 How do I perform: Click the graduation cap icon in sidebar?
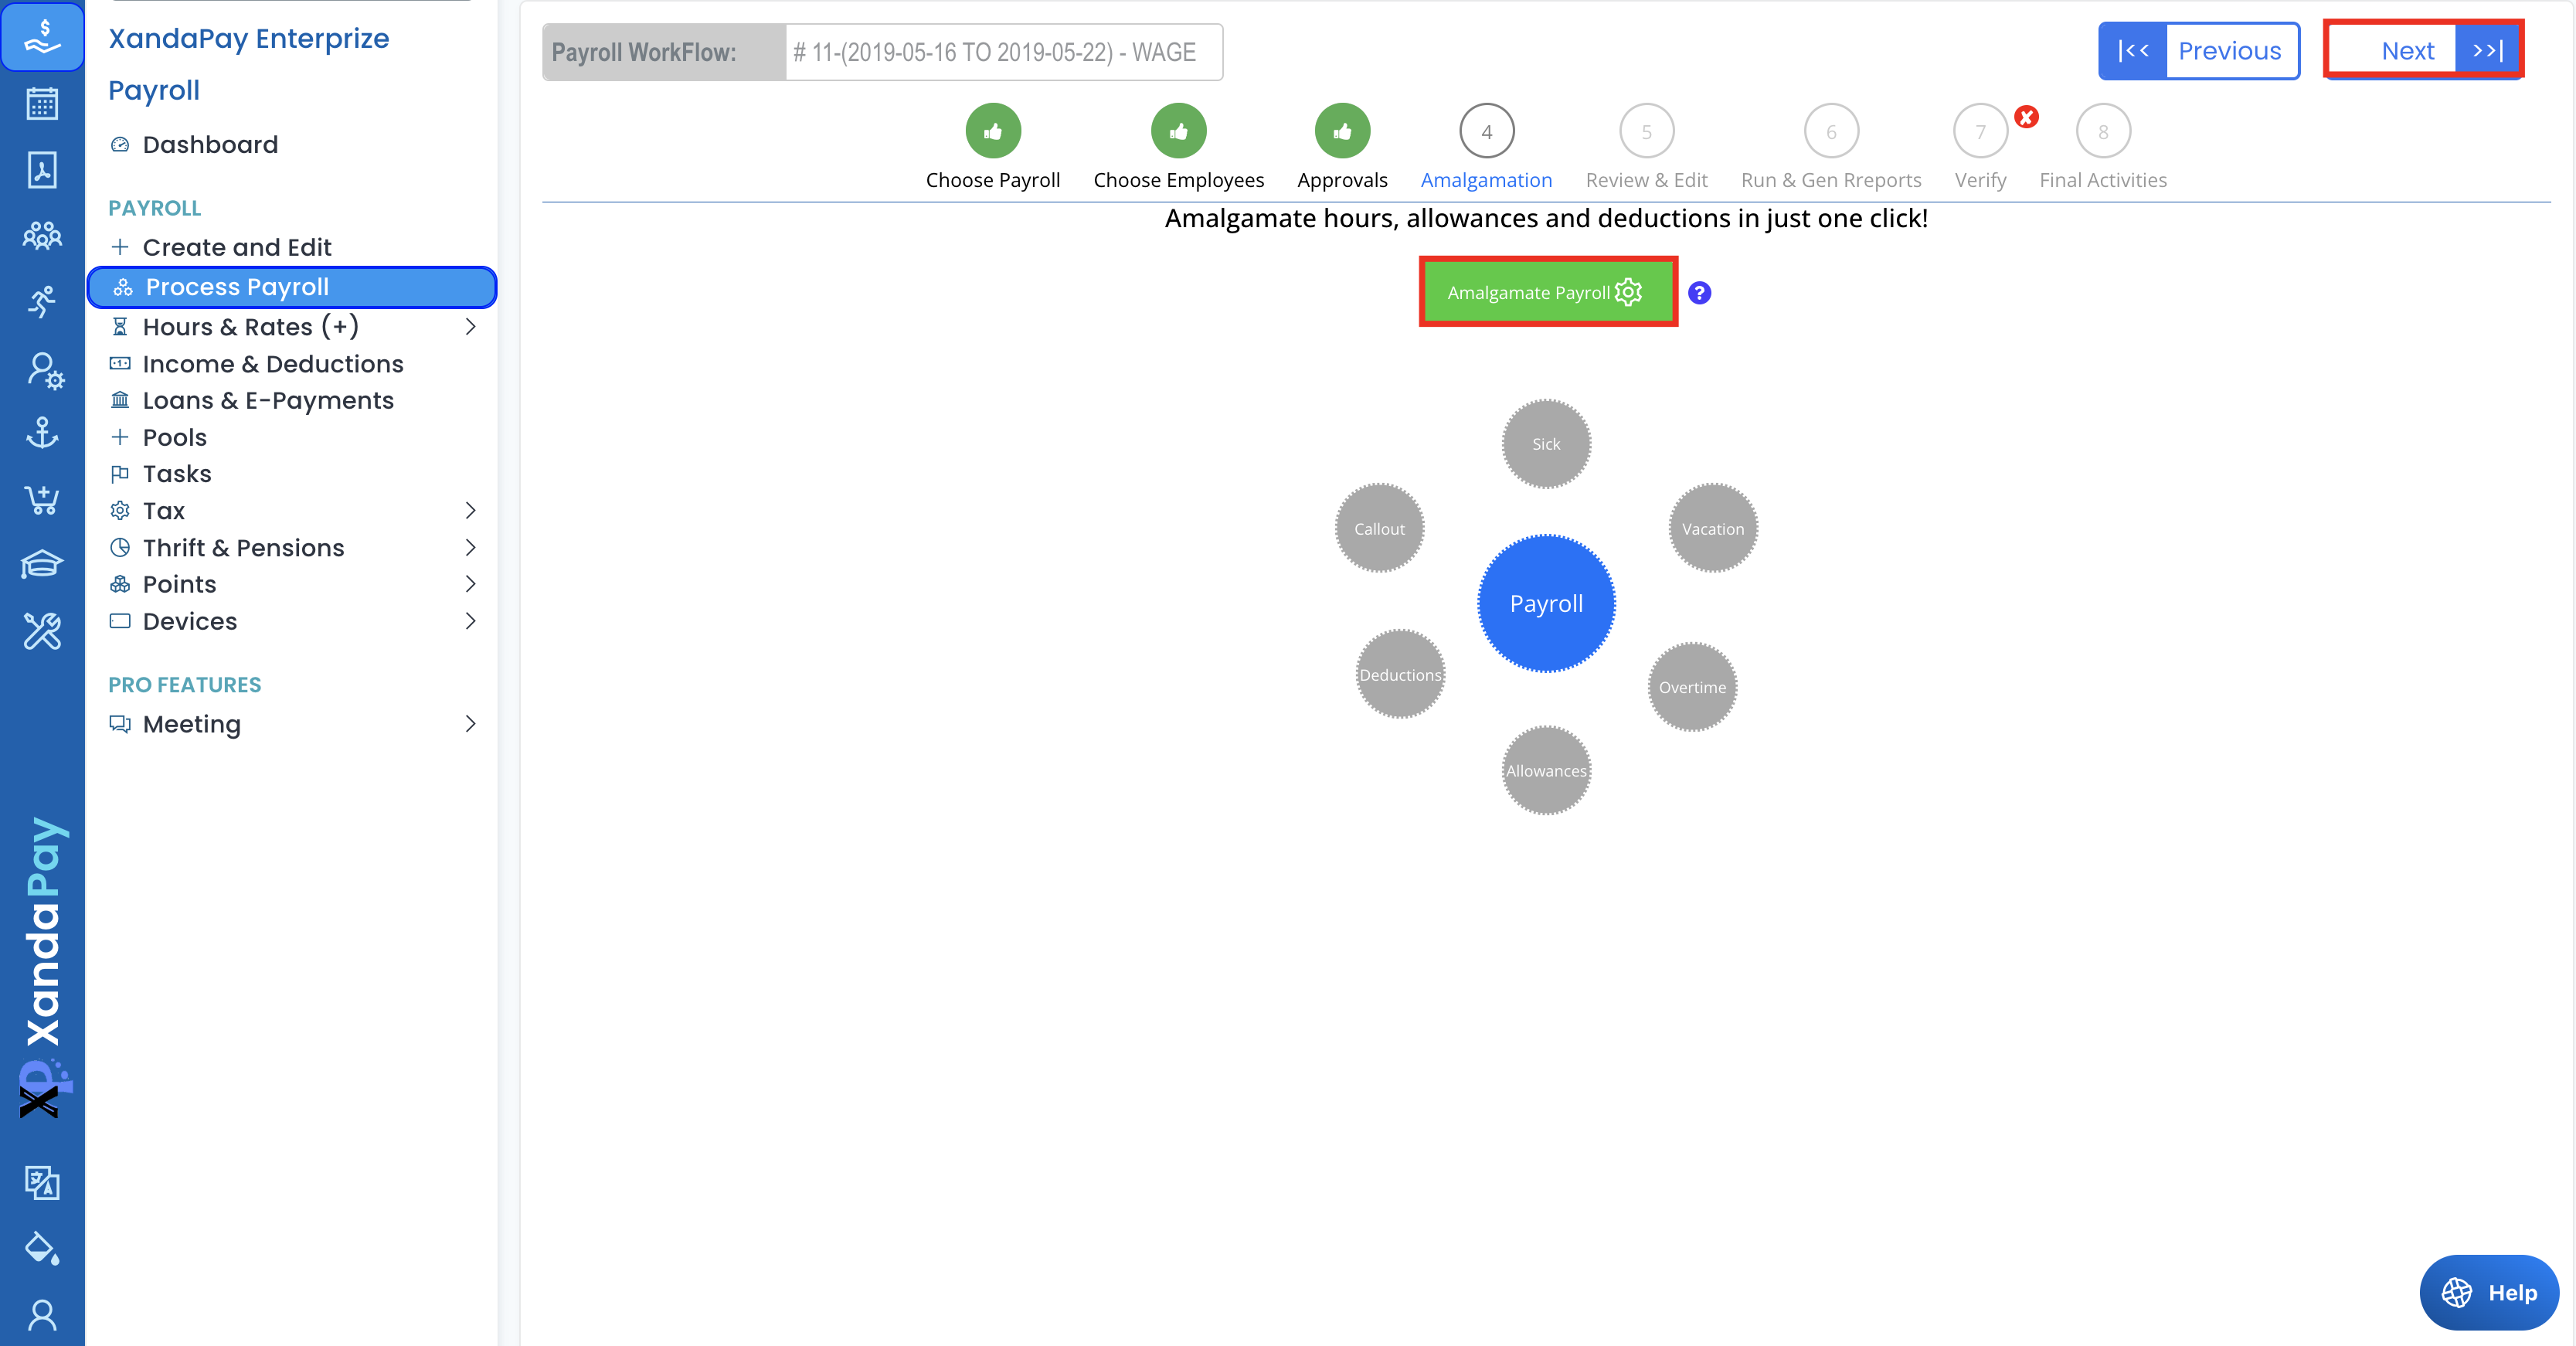42,564
